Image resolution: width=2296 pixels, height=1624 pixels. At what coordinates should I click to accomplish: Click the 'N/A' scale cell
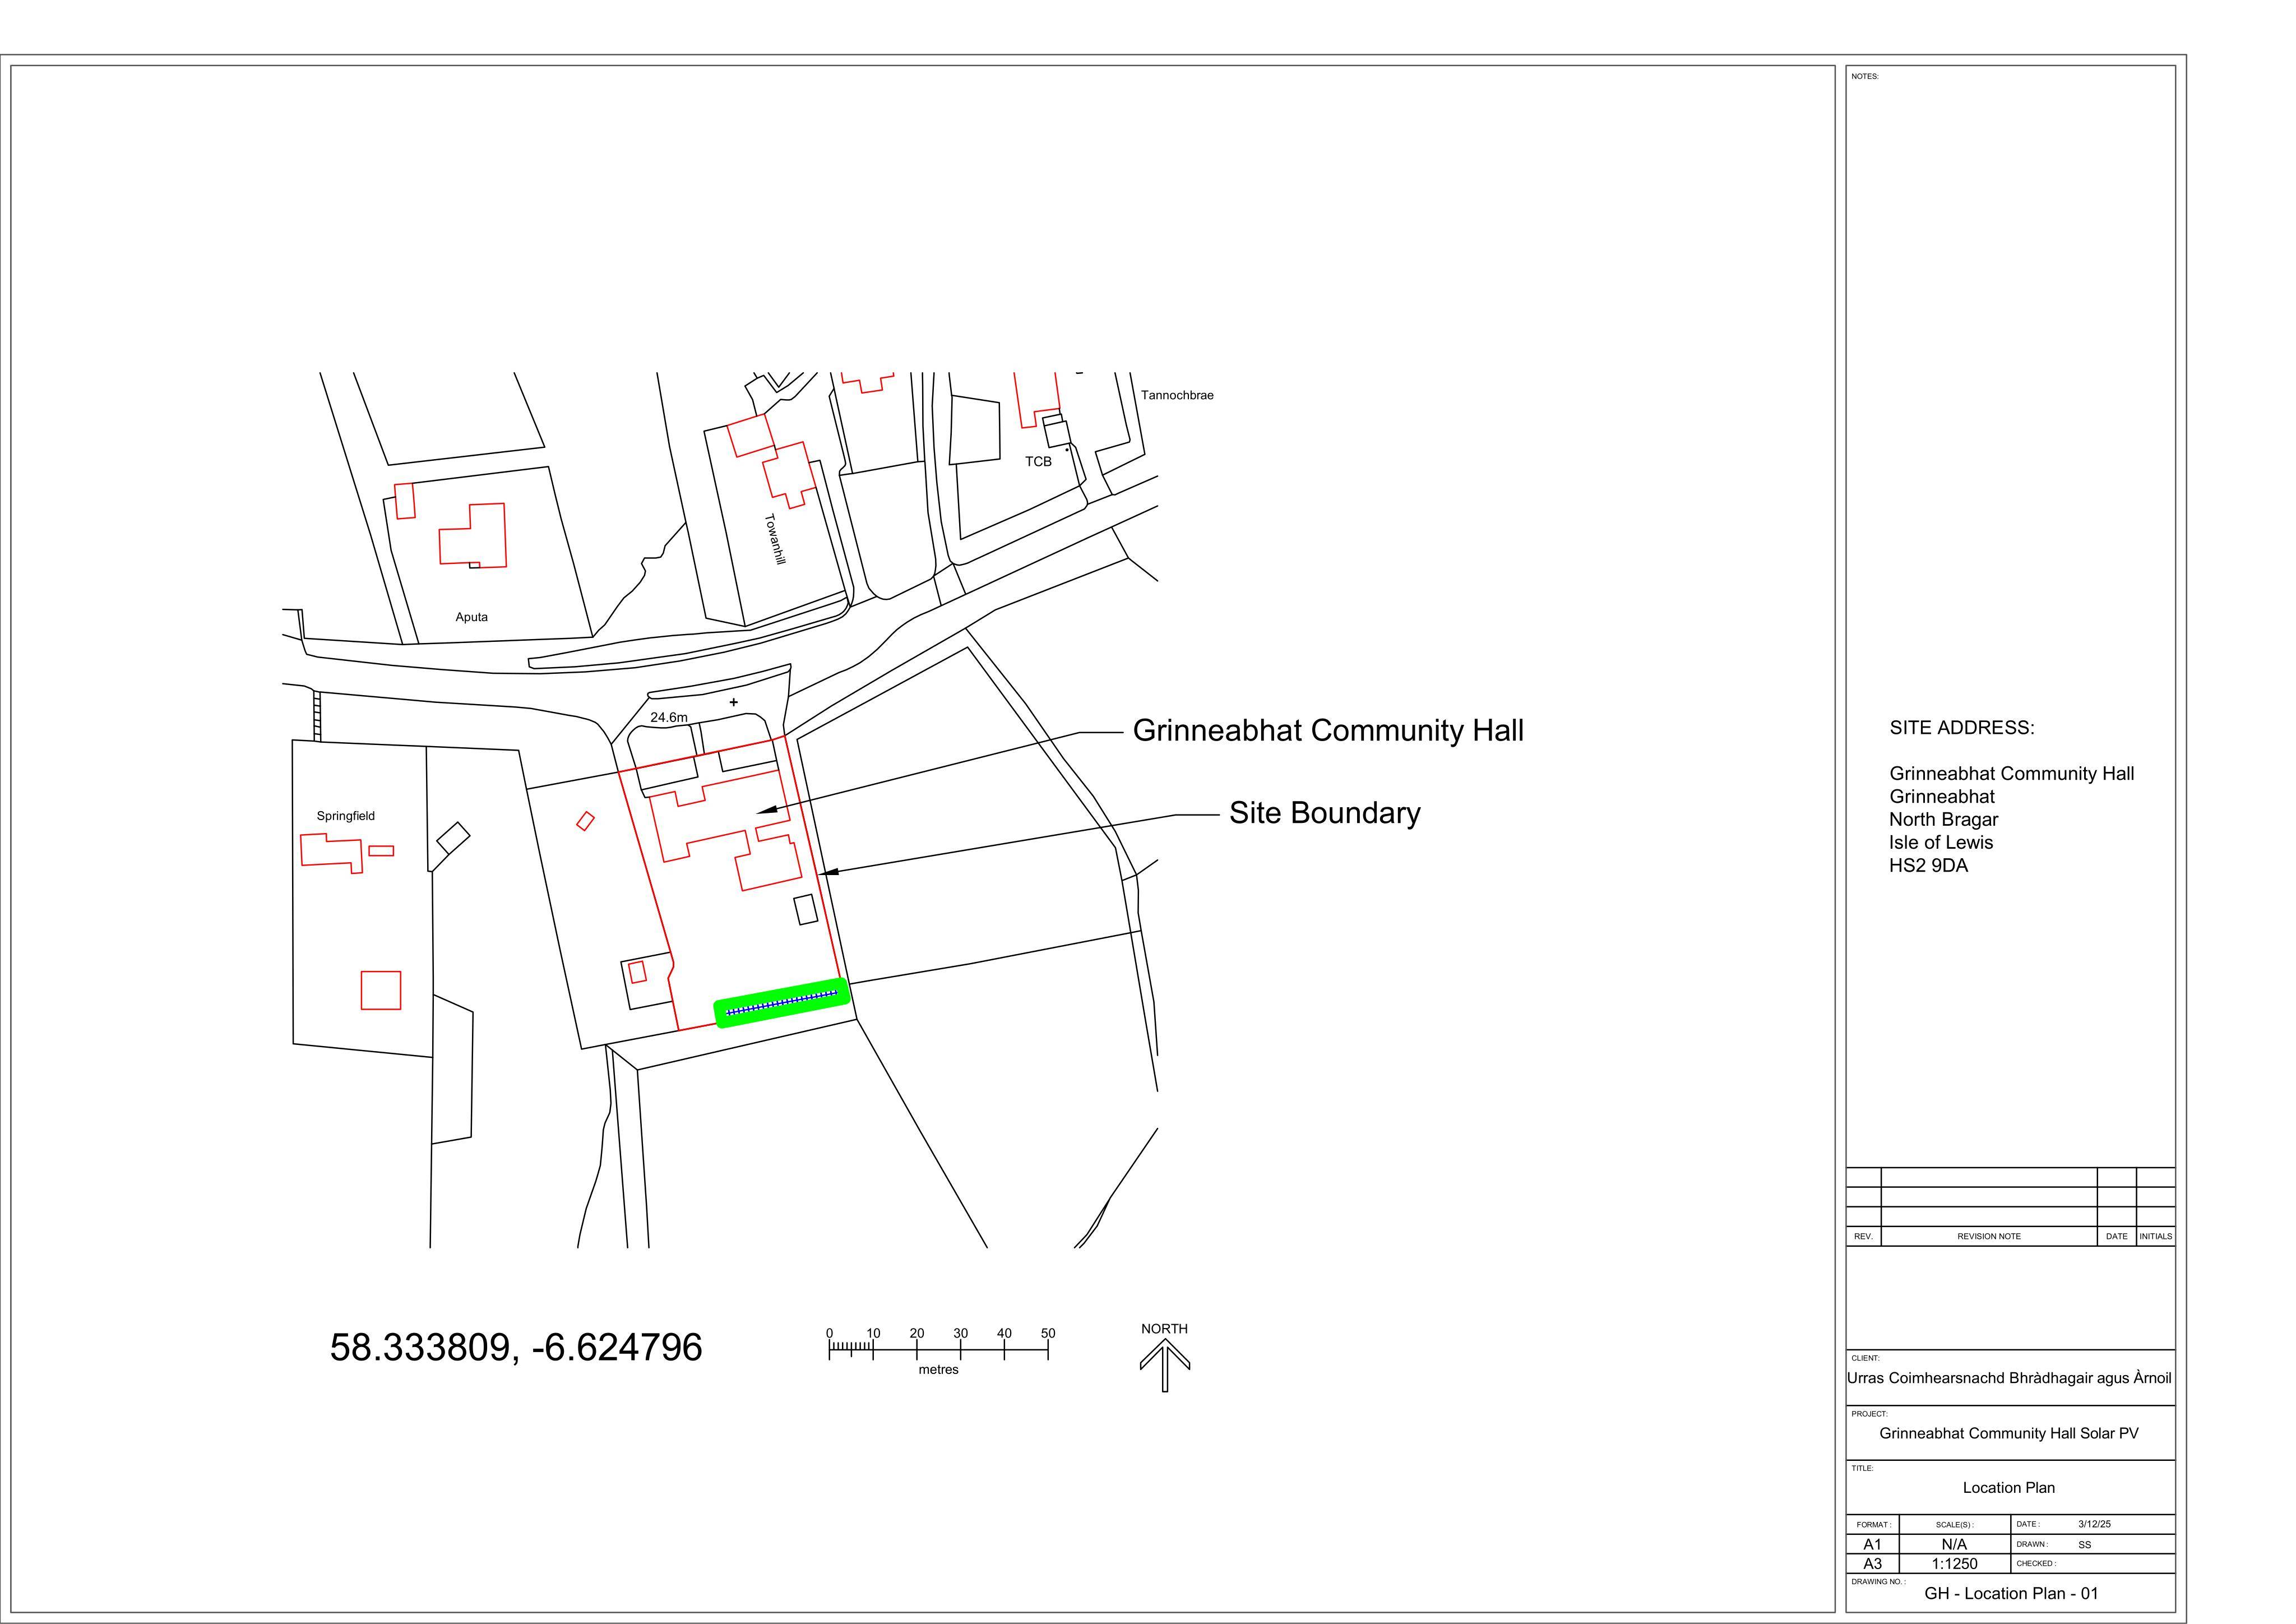[x=1954, y=1545]
